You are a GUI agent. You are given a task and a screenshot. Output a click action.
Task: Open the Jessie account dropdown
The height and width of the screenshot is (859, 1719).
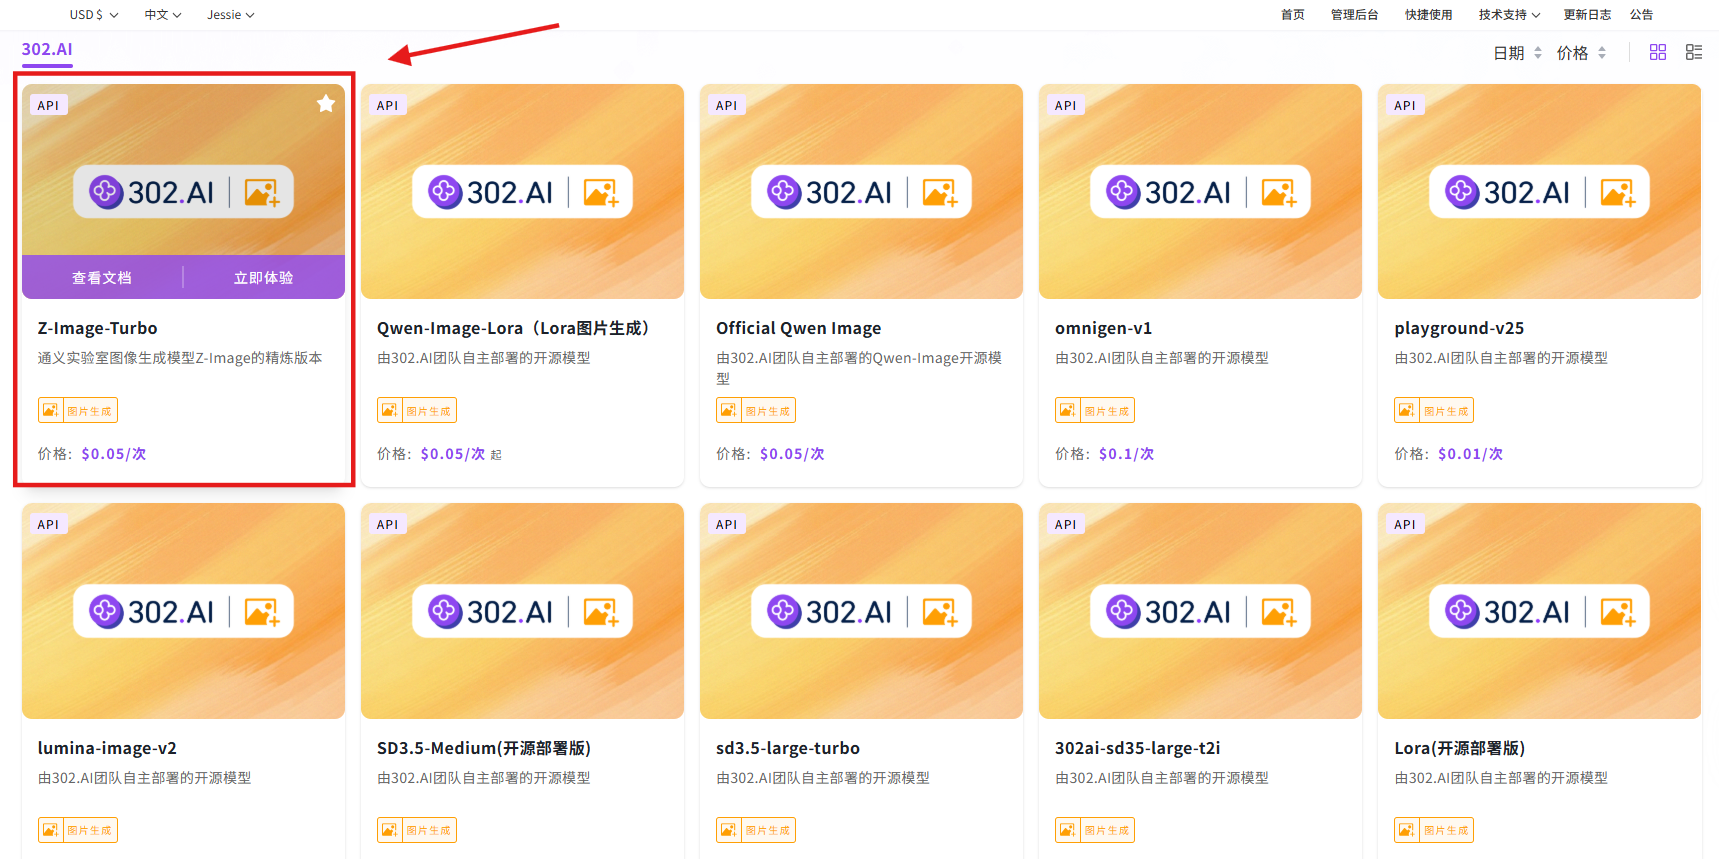coord(231,15)
